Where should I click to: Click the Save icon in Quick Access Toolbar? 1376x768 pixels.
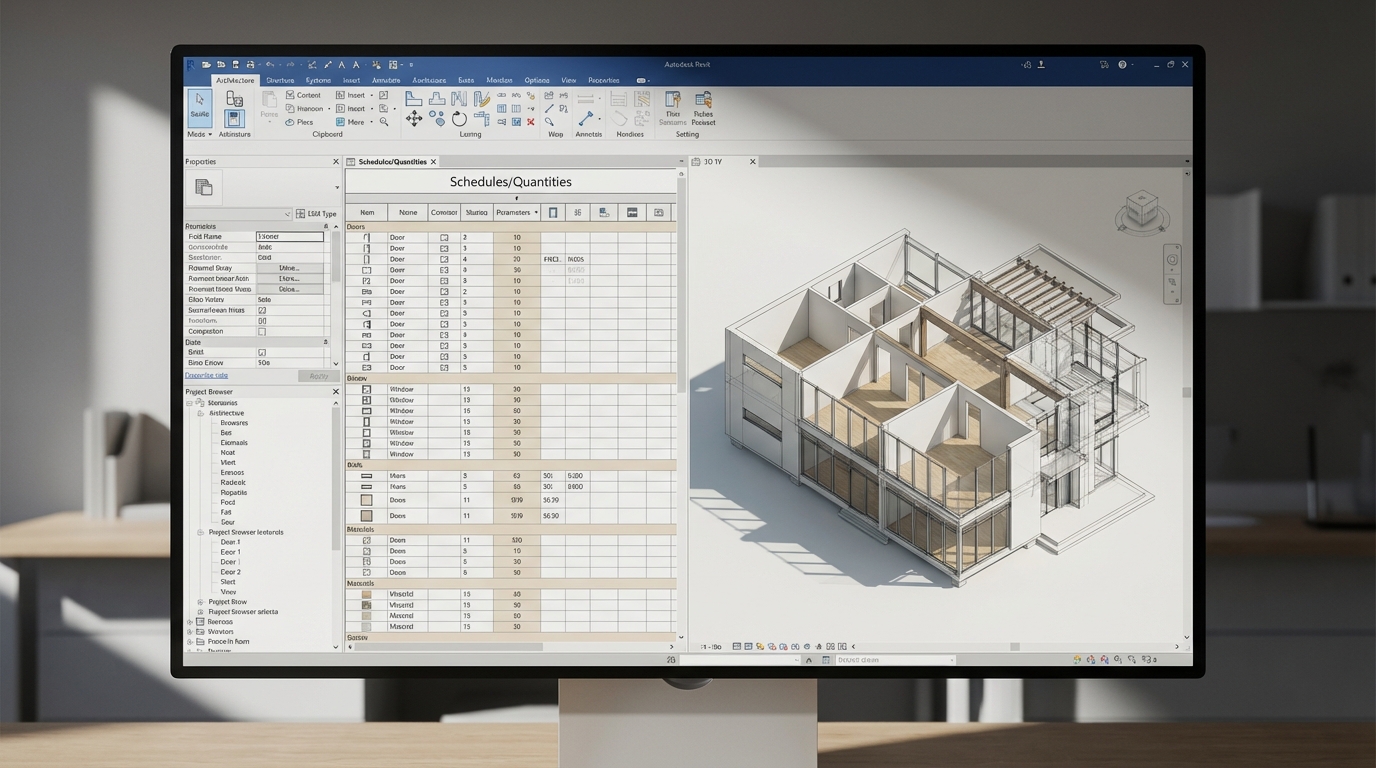point(234,63)
